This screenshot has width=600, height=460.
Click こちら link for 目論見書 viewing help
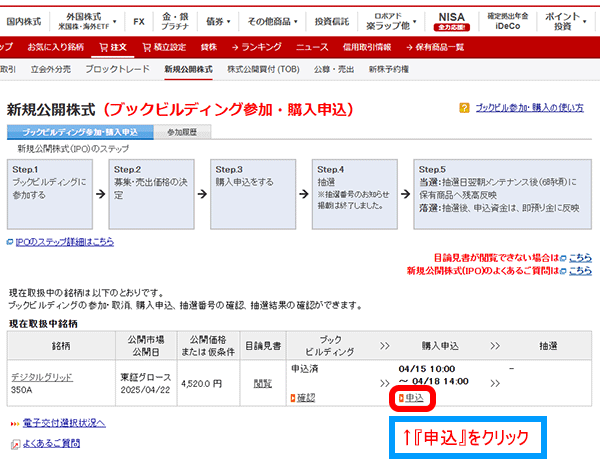click(x=580, y=258)
